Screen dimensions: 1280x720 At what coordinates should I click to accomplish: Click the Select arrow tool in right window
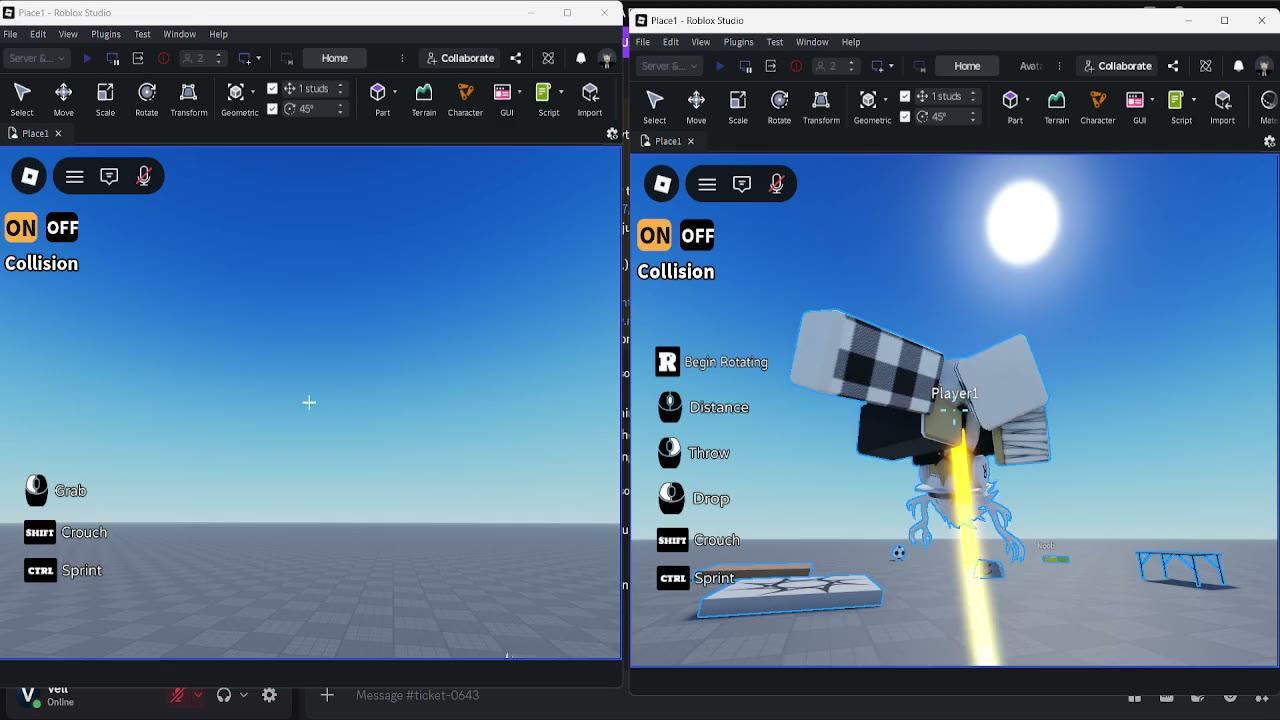coord(655,106)
